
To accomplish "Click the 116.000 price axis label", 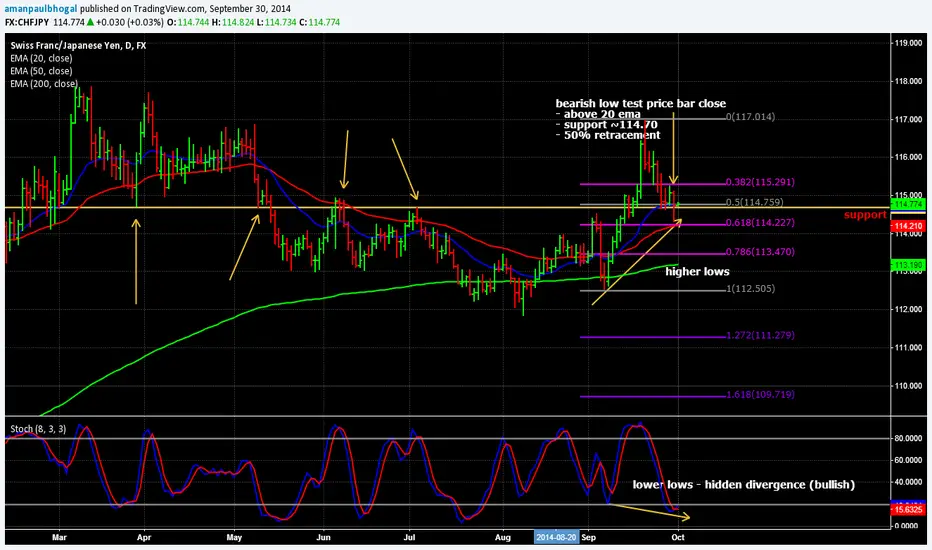I will tap(909, 158).
